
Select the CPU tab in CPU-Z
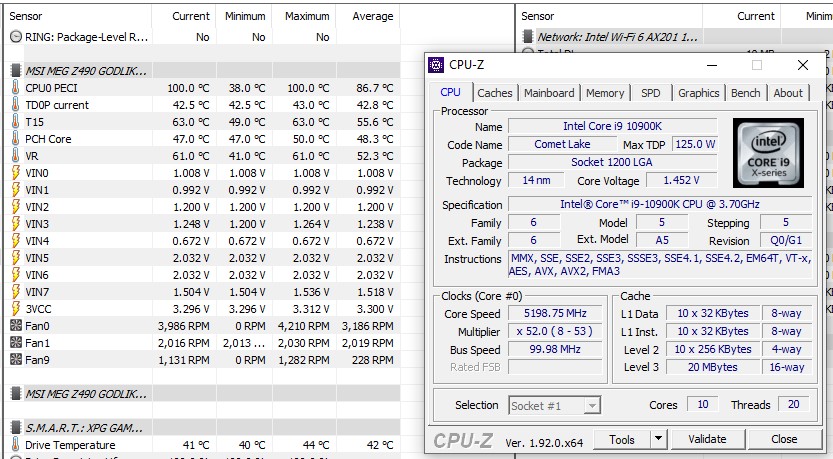(x=450, y=92)
